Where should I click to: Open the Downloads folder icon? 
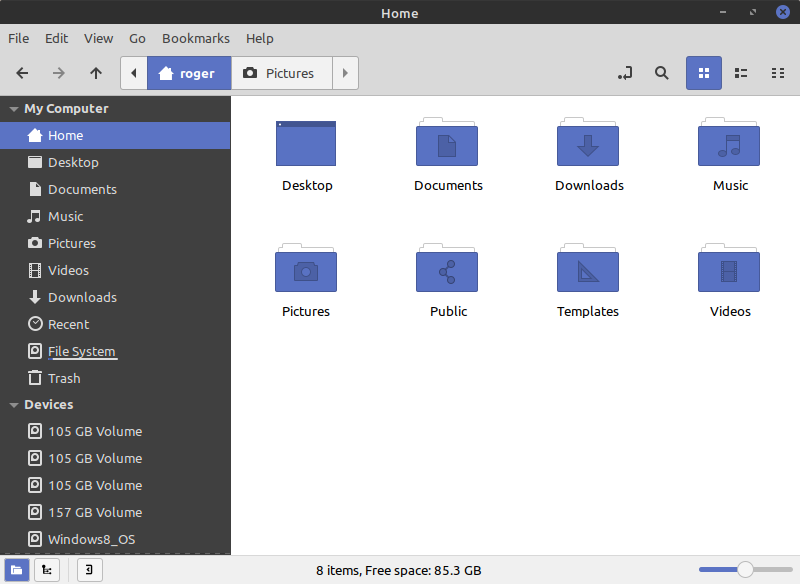(x=588, y=144)
